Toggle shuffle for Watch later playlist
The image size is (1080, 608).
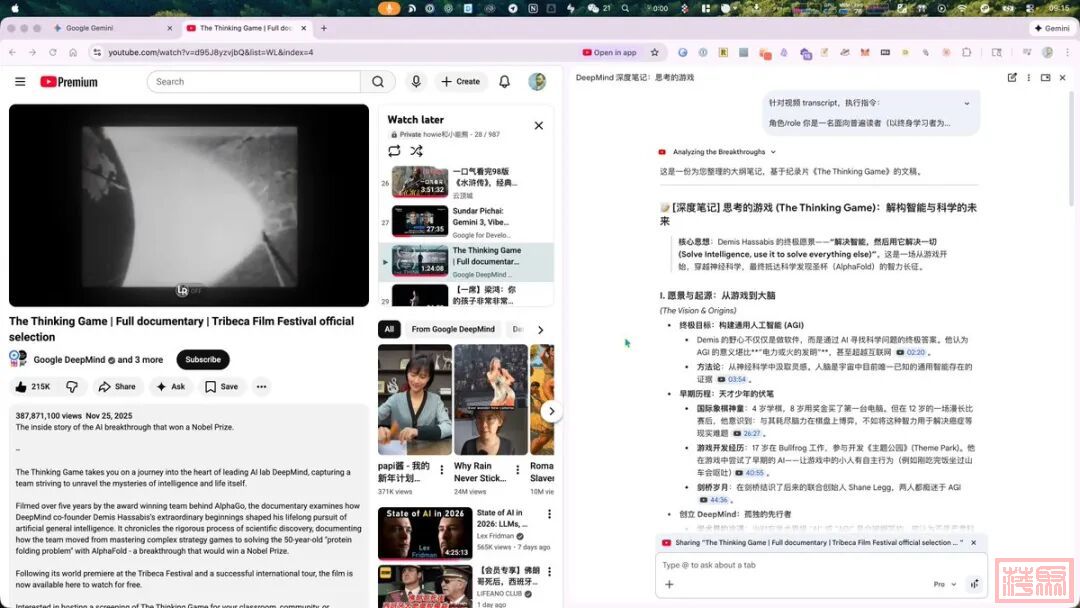click(416, 151)
